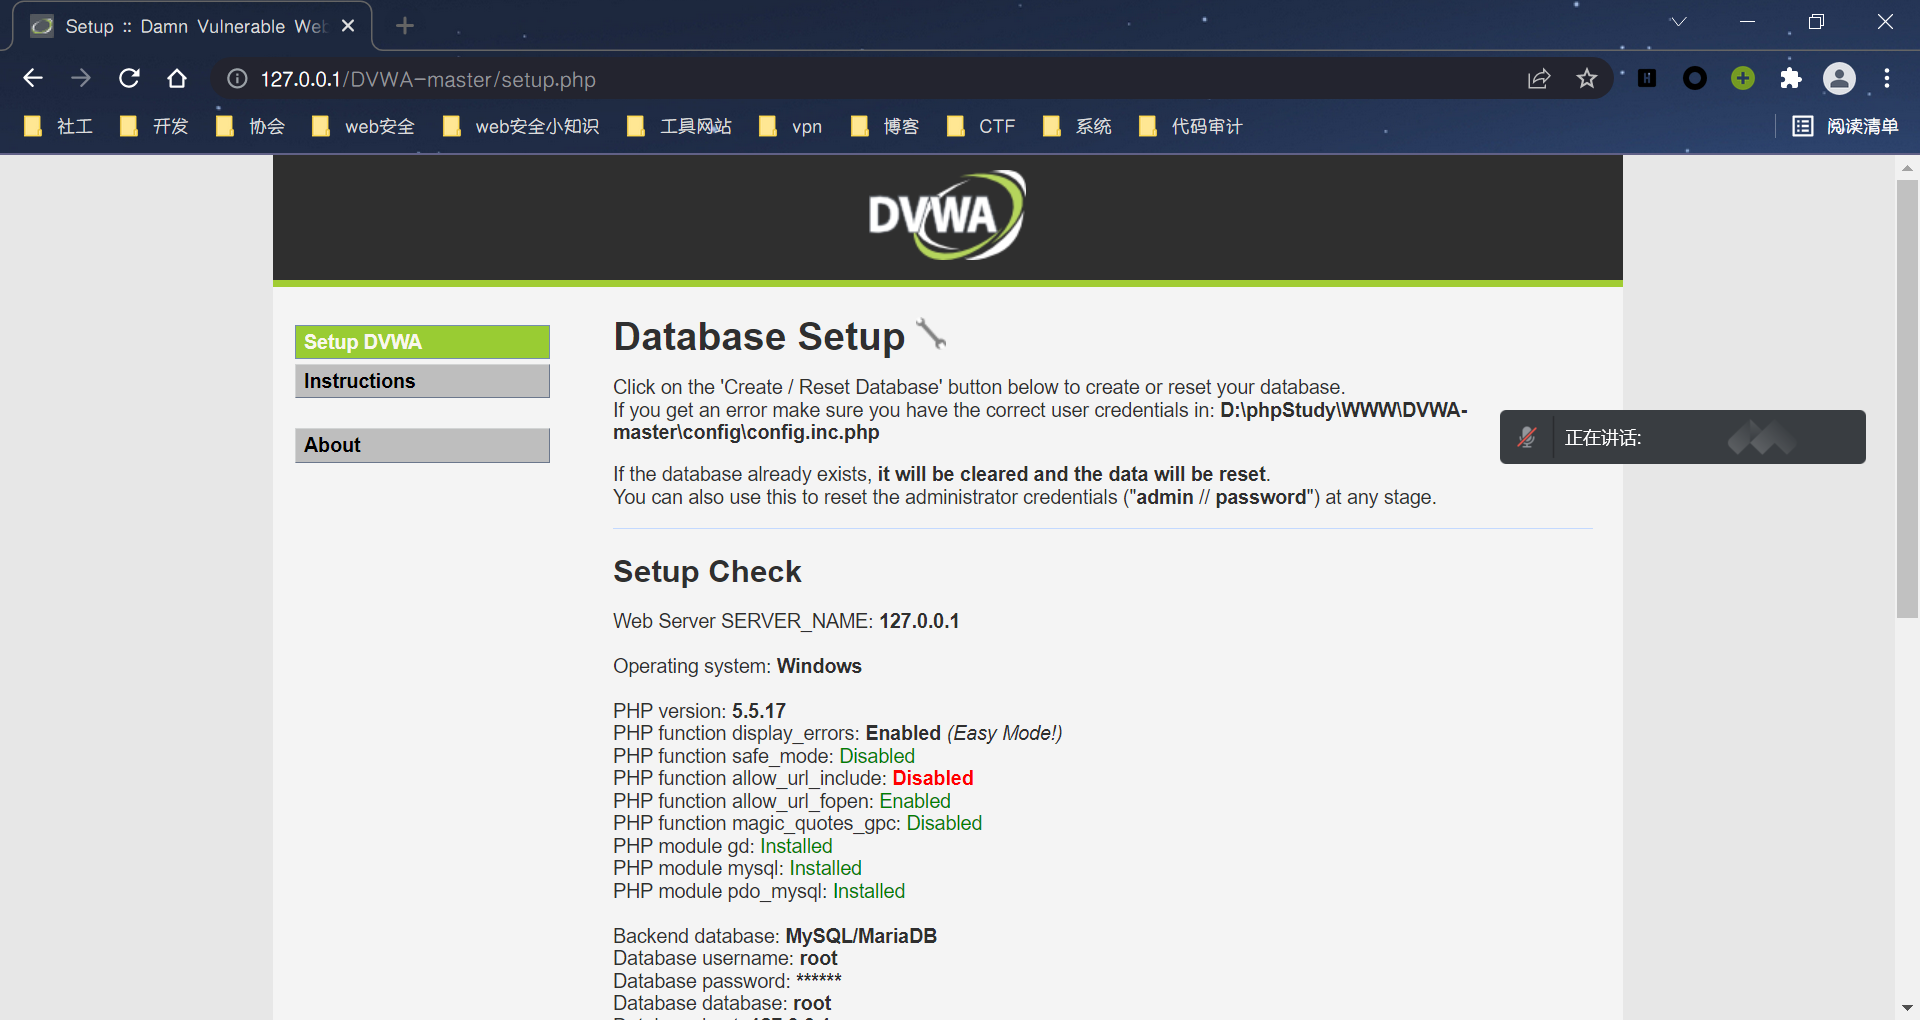Open the 系统 bookmark folder

tap(1078, 126)
